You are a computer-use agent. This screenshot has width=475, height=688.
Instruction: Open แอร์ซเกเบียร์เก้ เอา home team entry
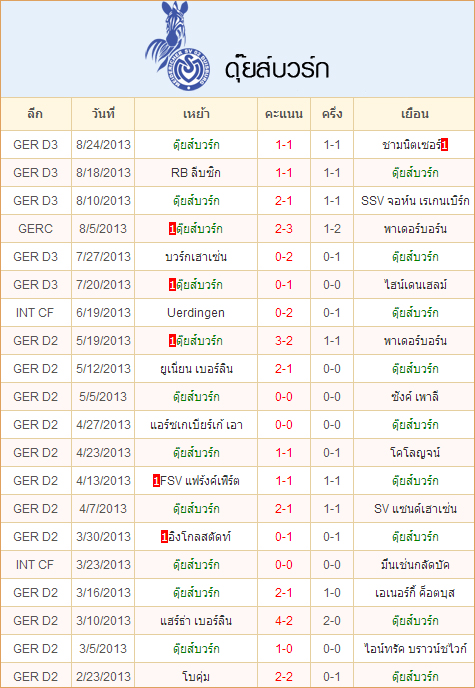[x=196, y=425]
